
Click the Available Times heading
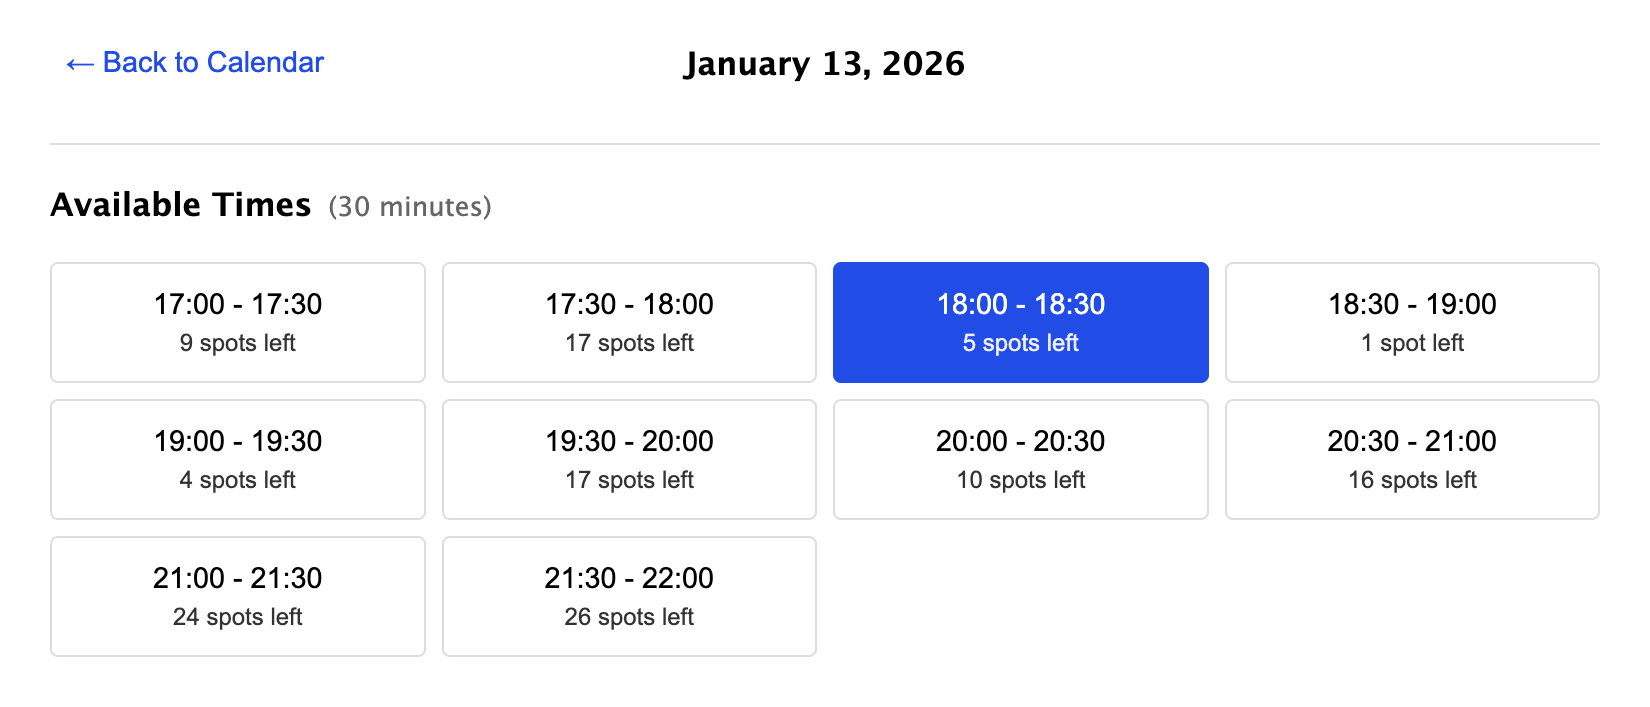181,205
